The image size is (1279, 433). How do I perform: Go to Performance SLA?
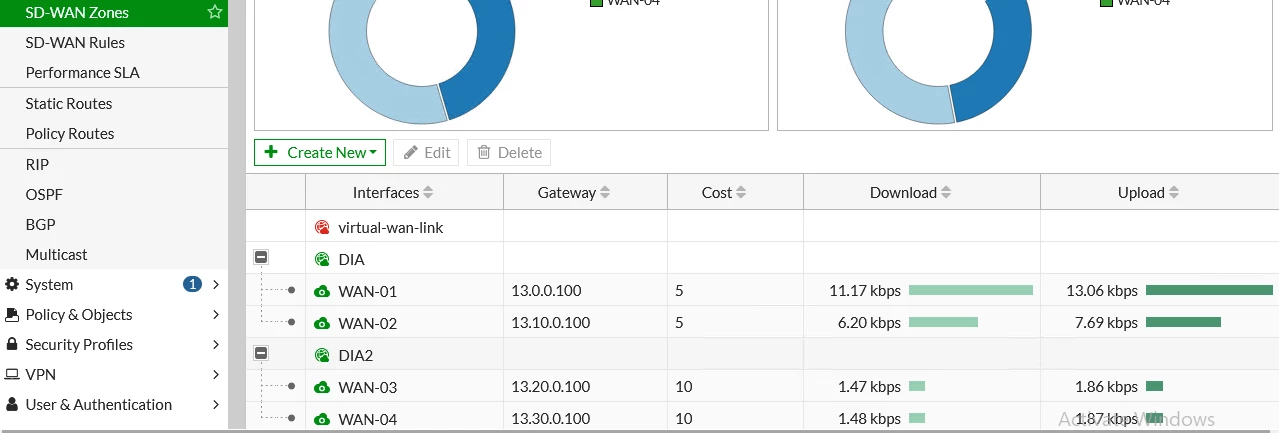point(82,73)
